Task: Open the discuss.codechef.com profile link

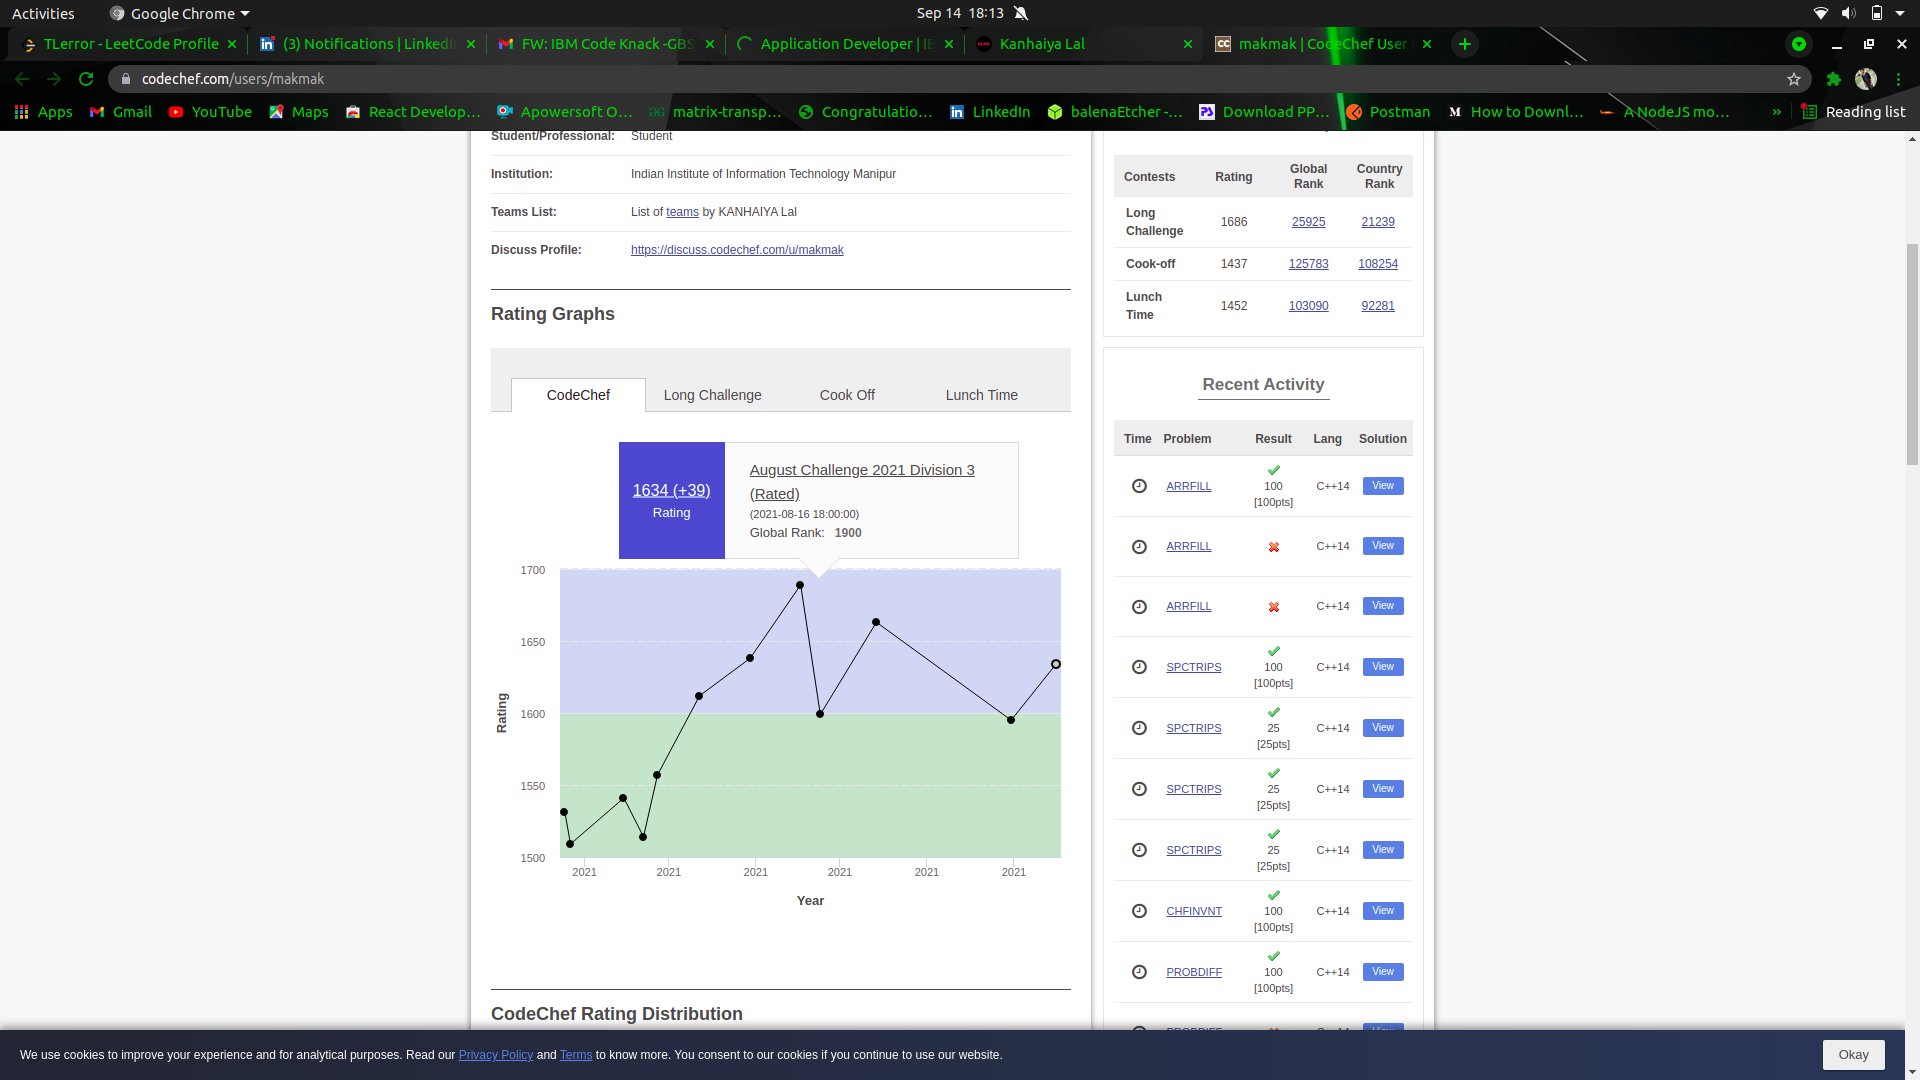Action: [737, 250]
